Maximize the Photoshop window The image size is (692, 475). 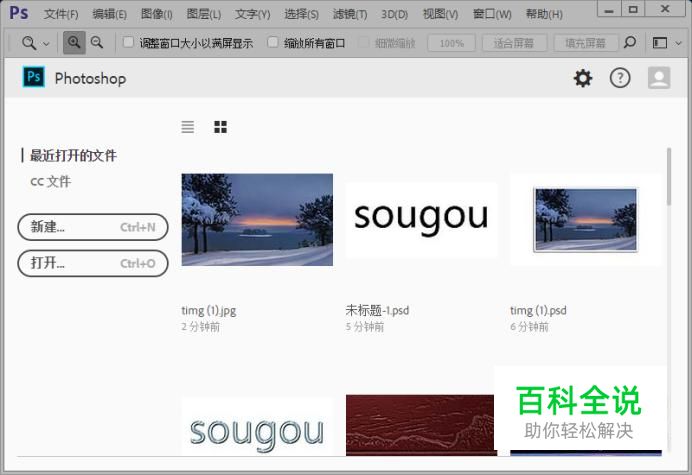(633, 9)
